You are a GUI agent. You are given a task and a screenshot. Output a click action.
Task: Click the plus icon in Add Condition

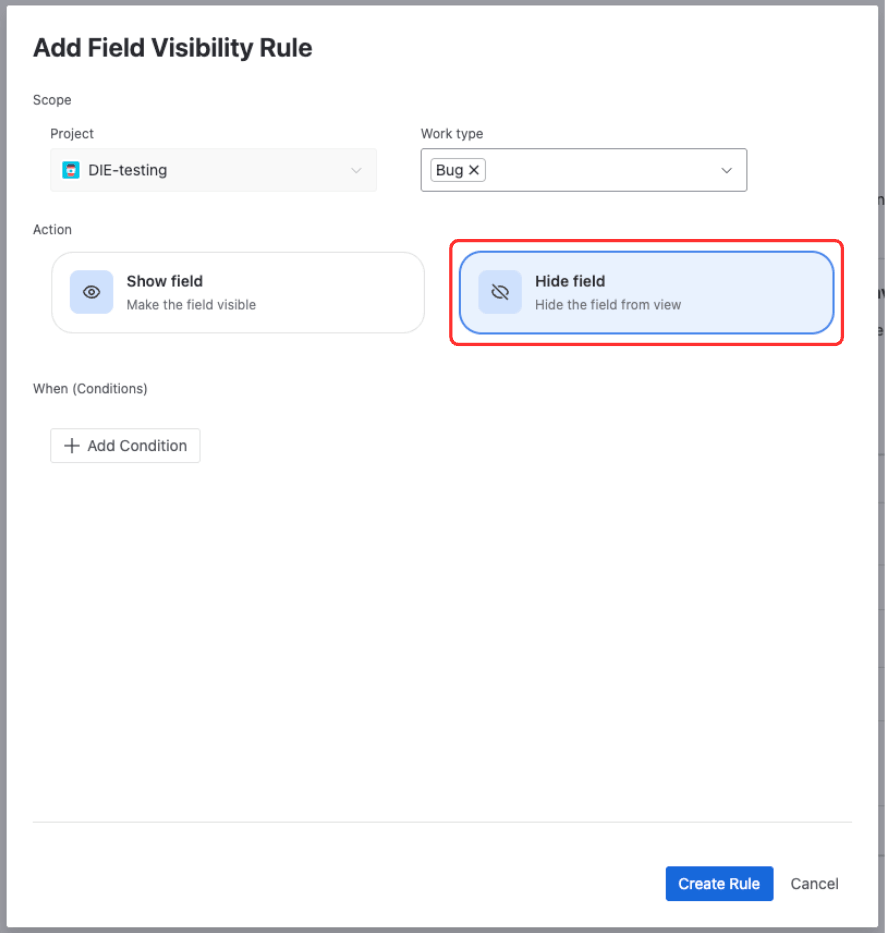72,445
